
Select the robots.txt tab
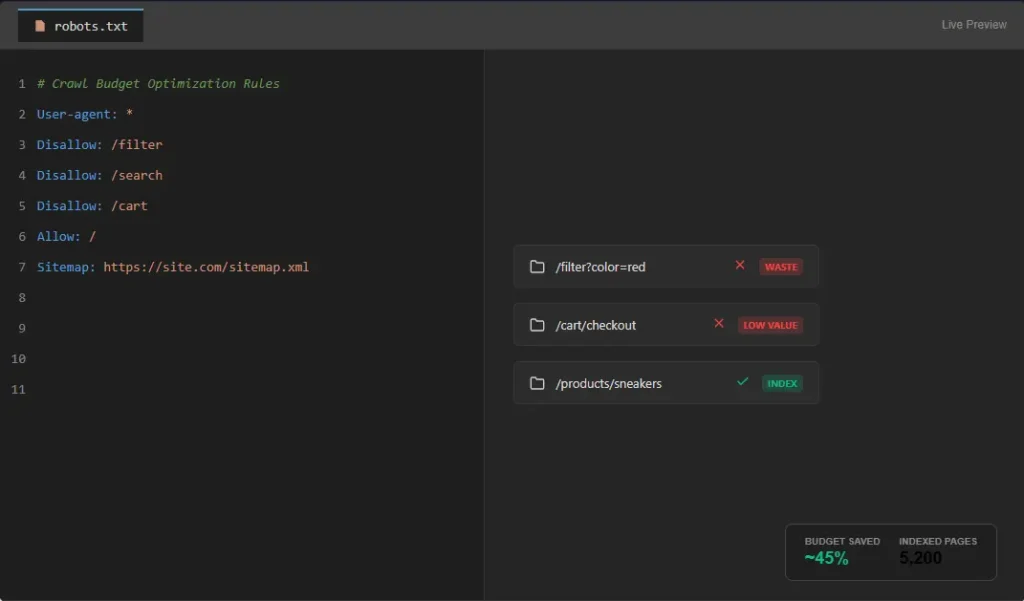pyautogui.click(x=80, y=25)
